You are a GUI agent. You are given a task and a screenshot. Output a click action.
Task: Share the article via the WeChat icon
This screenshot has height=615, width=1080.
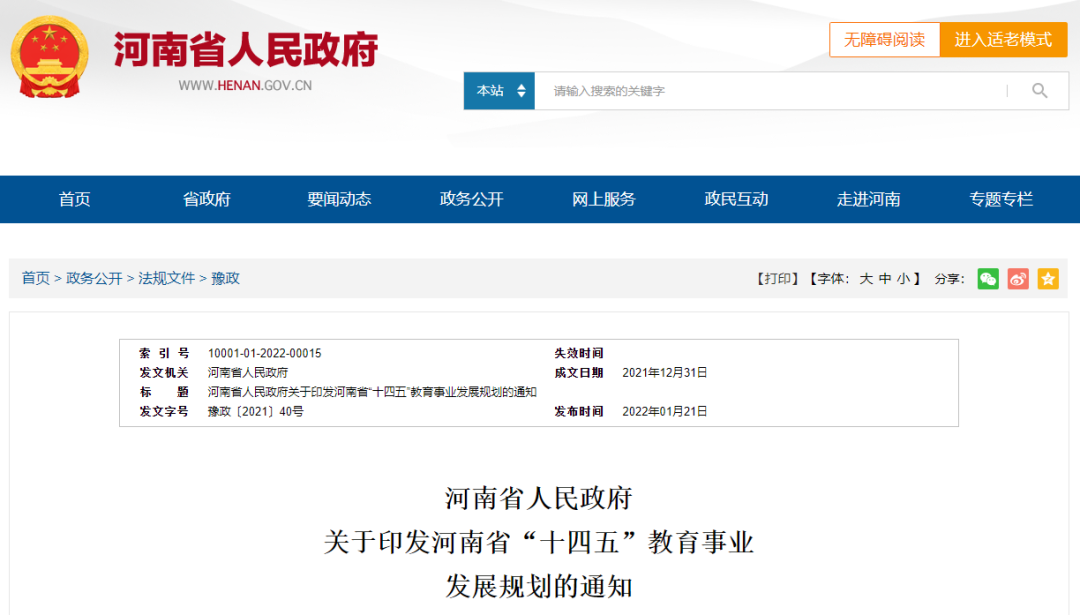988,279
